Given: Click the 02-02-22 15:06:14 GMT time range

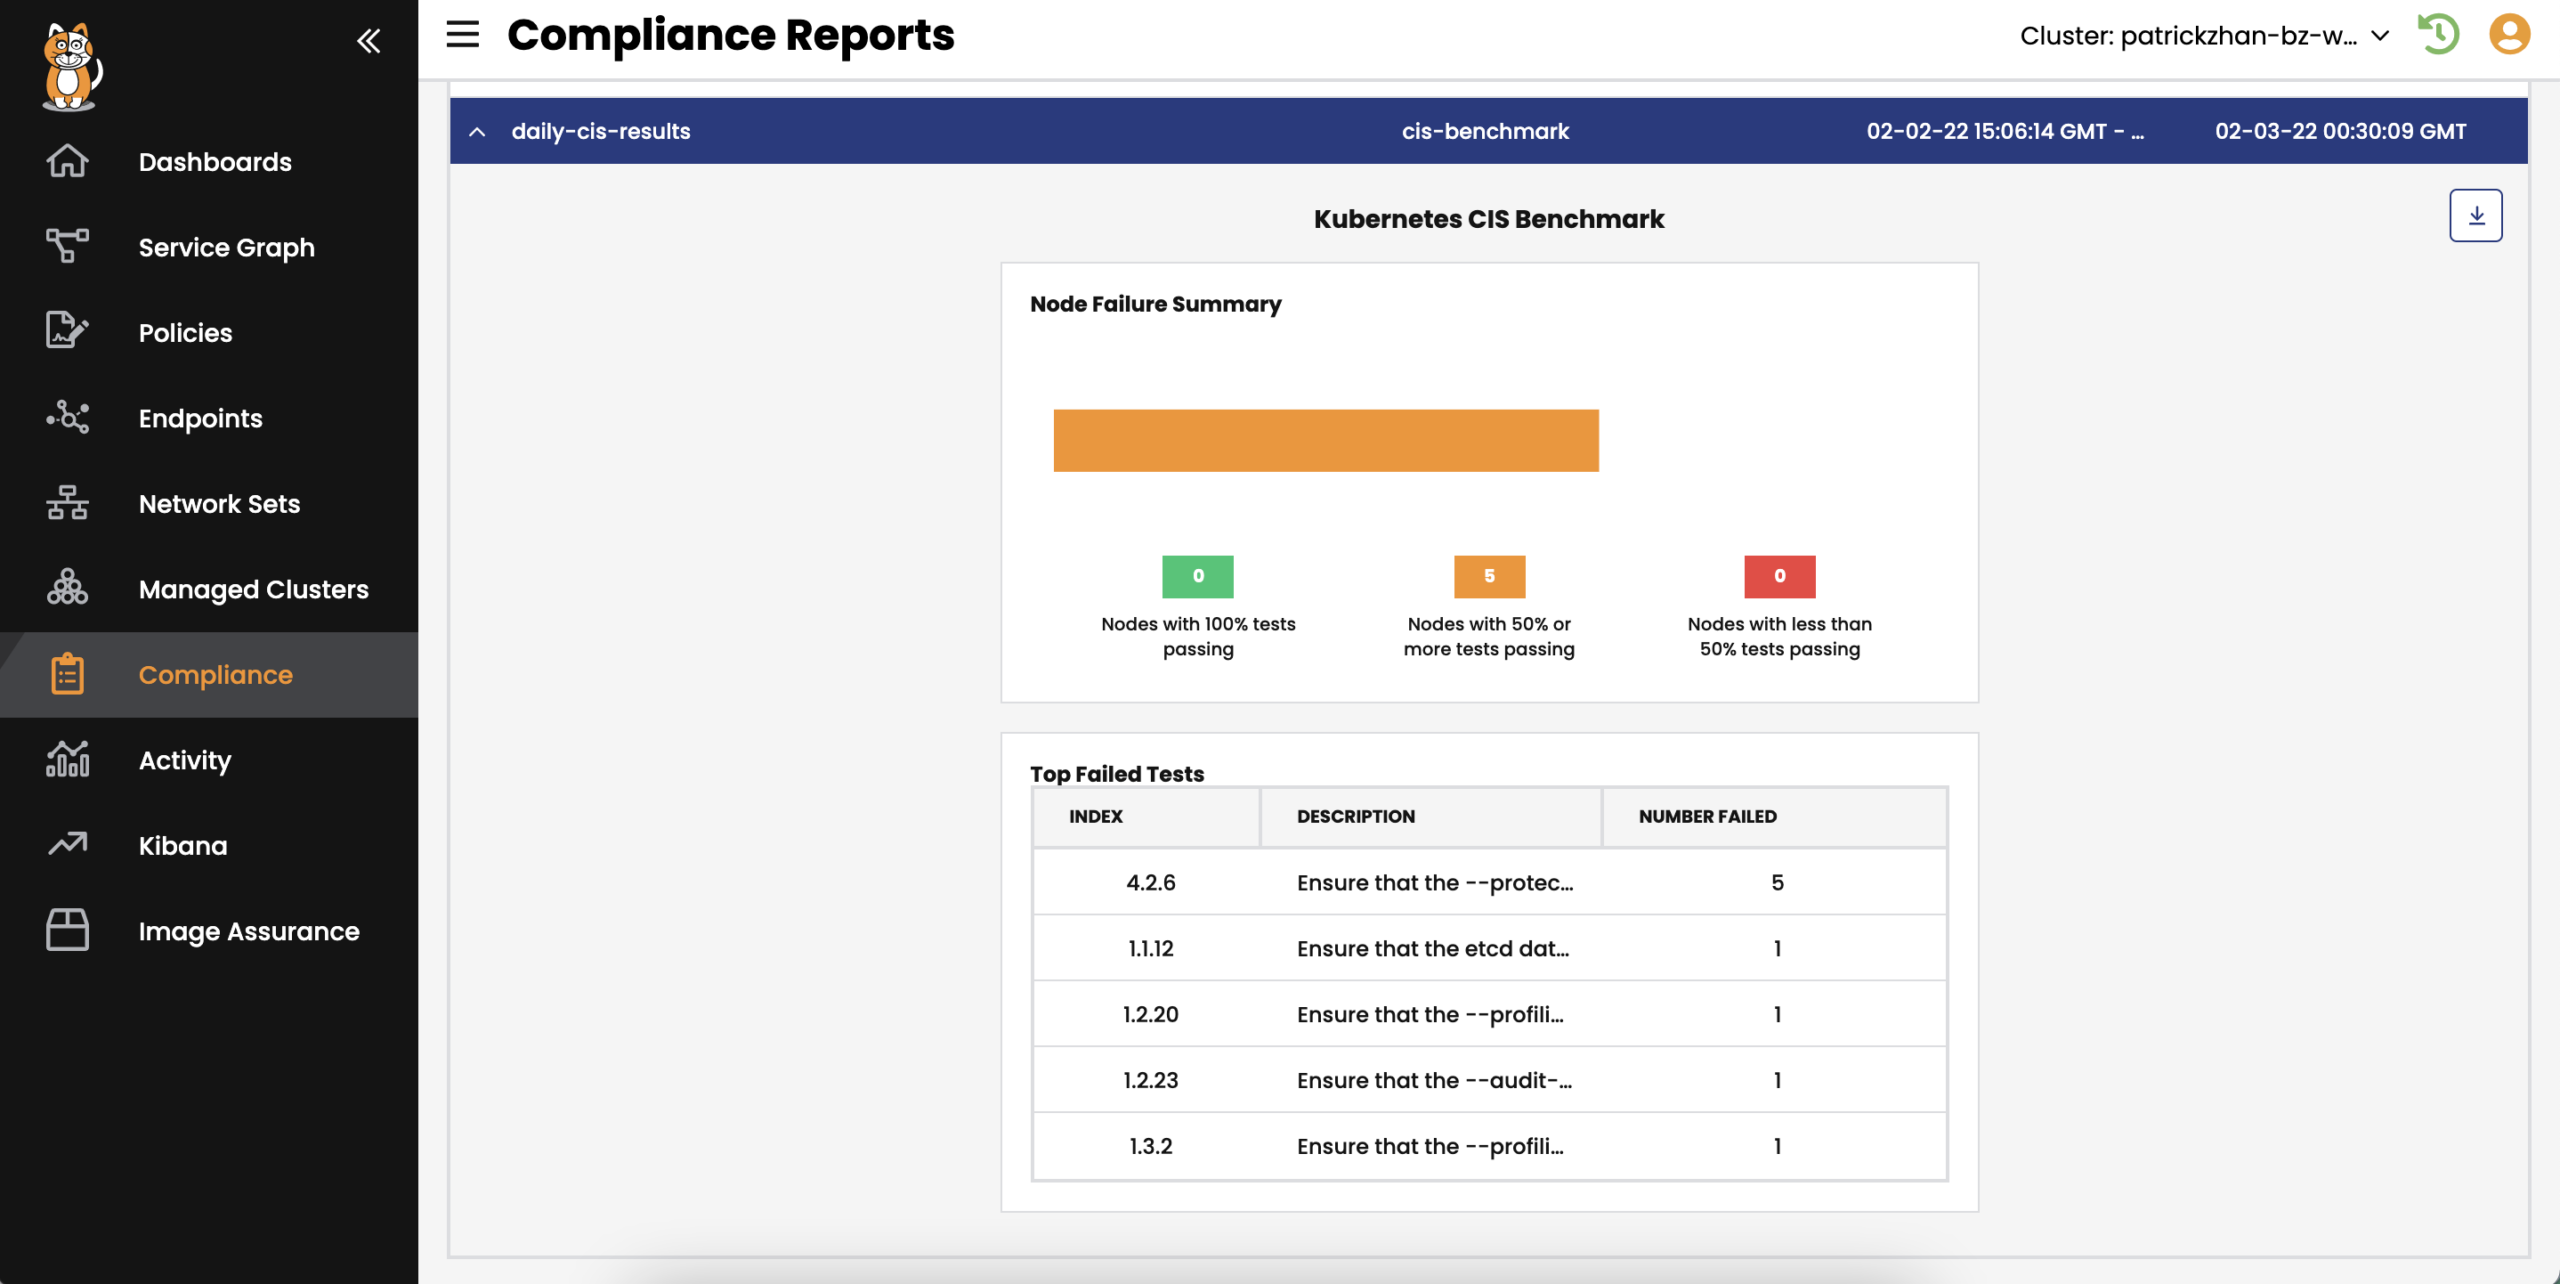Looking at the screenshot, I should [2005, 131].
